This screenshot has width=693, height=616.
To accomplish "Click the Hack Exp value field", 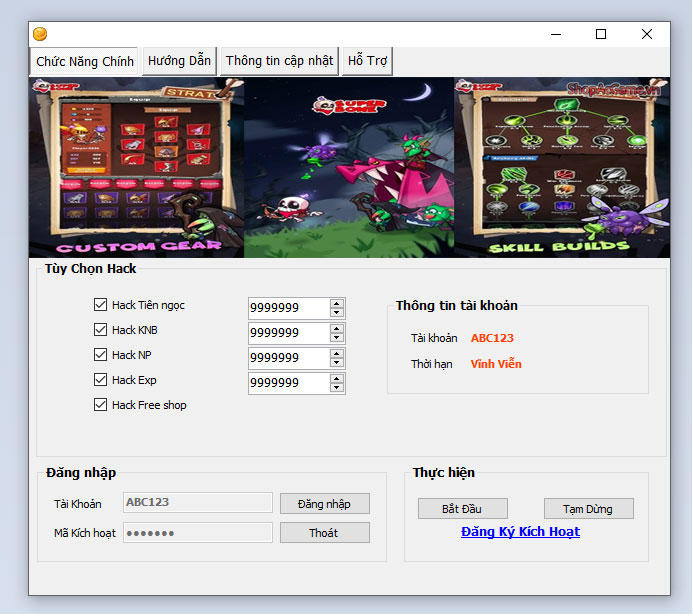I will (289, 383).
